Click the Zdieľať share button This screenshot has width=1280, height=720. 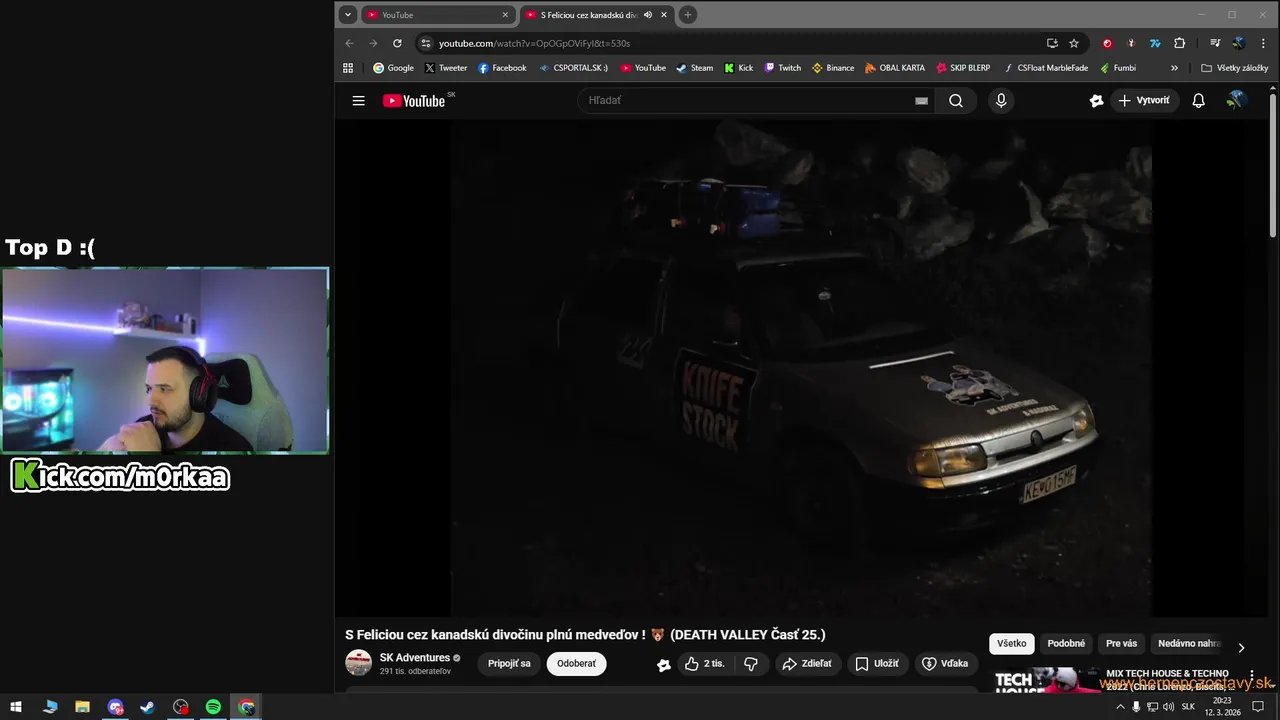click(807, 663)
